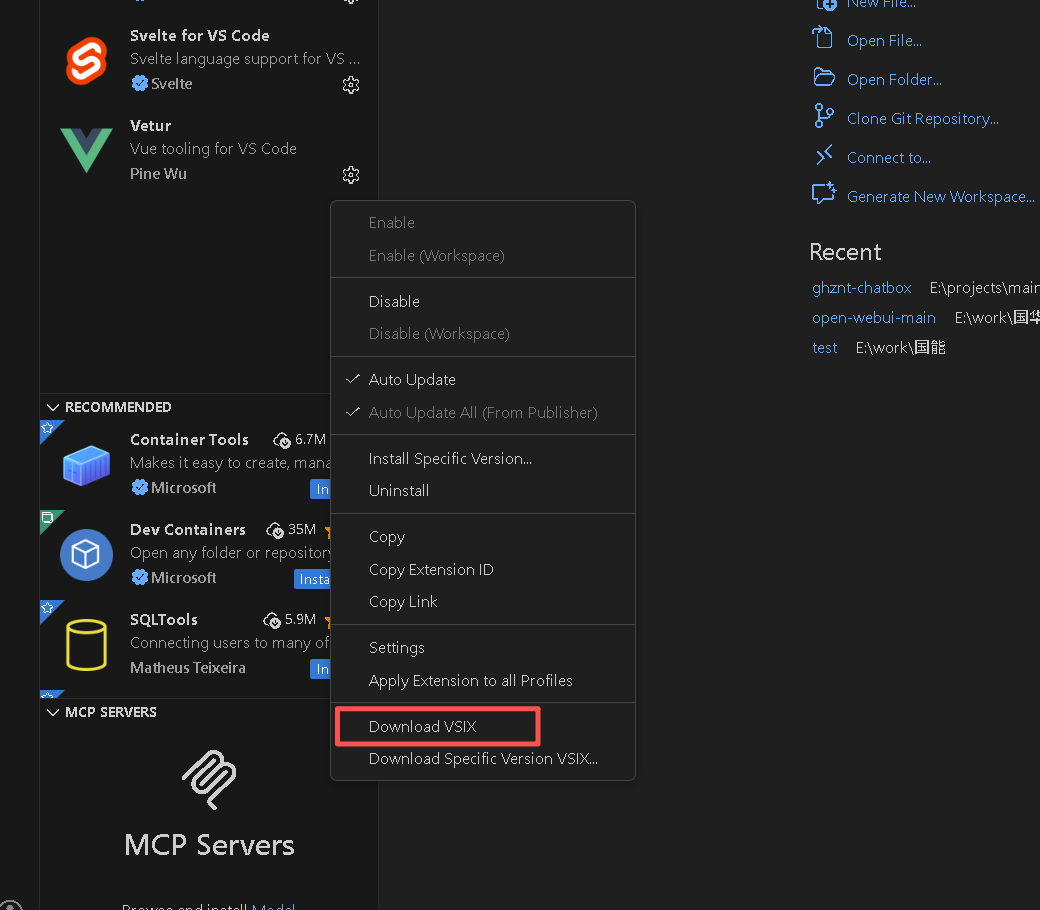Select Disable in the context menu

483,301
